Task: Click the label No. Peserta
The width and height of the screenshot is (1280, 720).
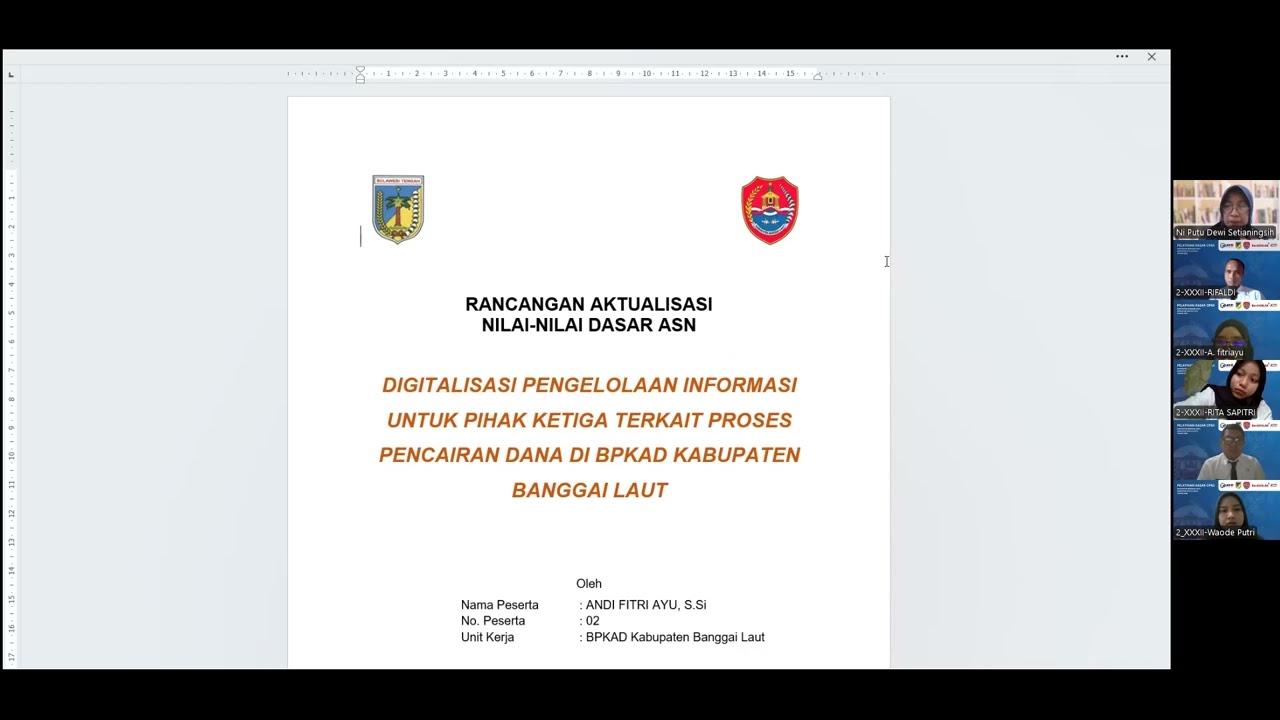Action: click(x=493, y=621)
